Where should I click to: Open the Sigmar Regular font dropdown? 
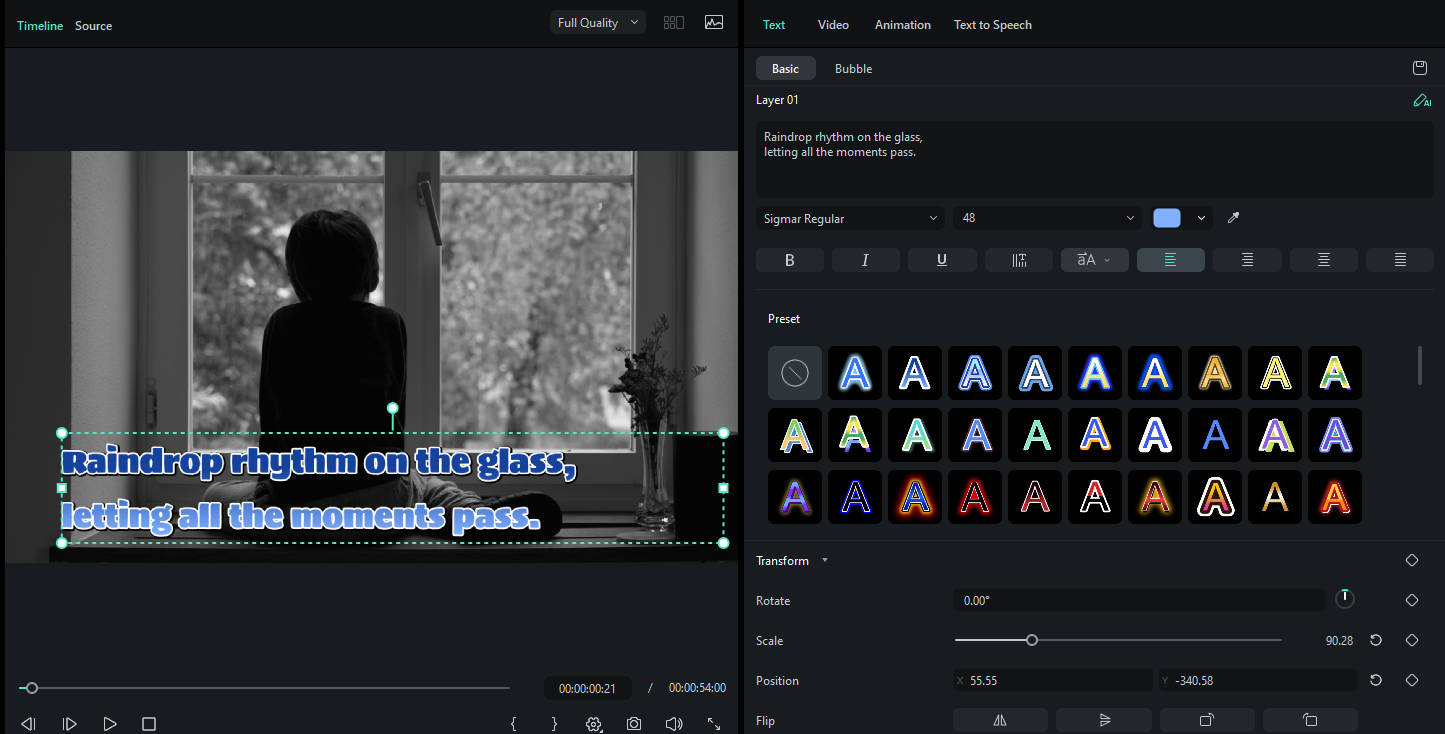(848, 217)
